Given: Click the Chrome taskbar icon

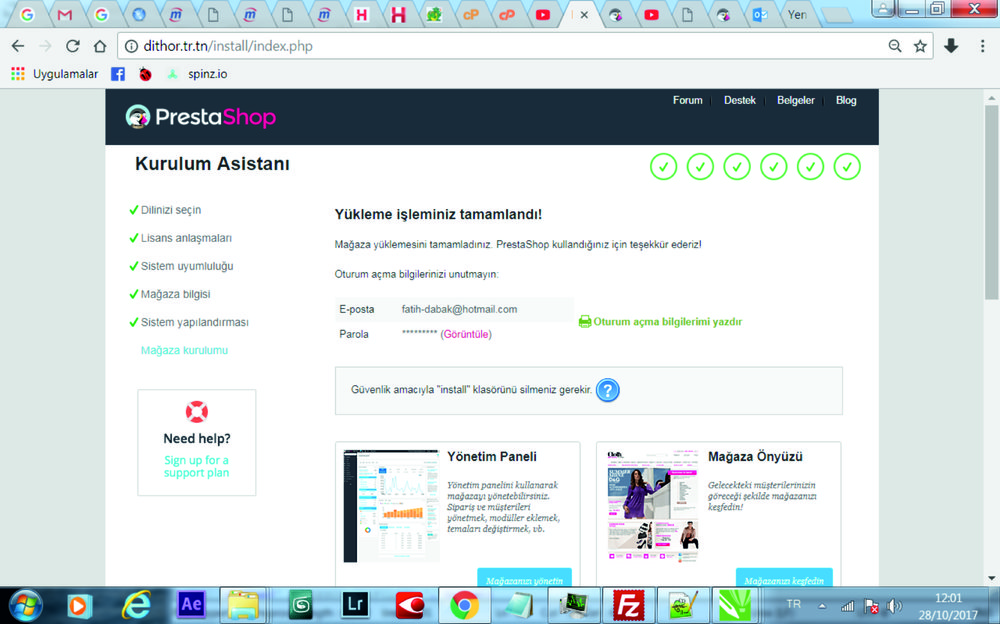Looking at the screenshot, I should [464, 605].
